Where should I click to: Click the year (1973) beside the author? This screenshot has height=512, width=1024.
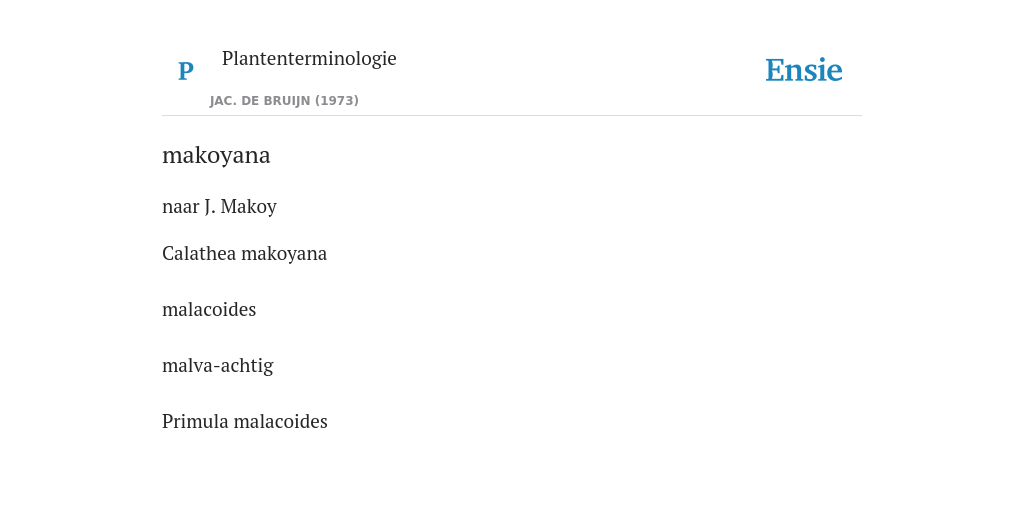click(x=337, y=101)
